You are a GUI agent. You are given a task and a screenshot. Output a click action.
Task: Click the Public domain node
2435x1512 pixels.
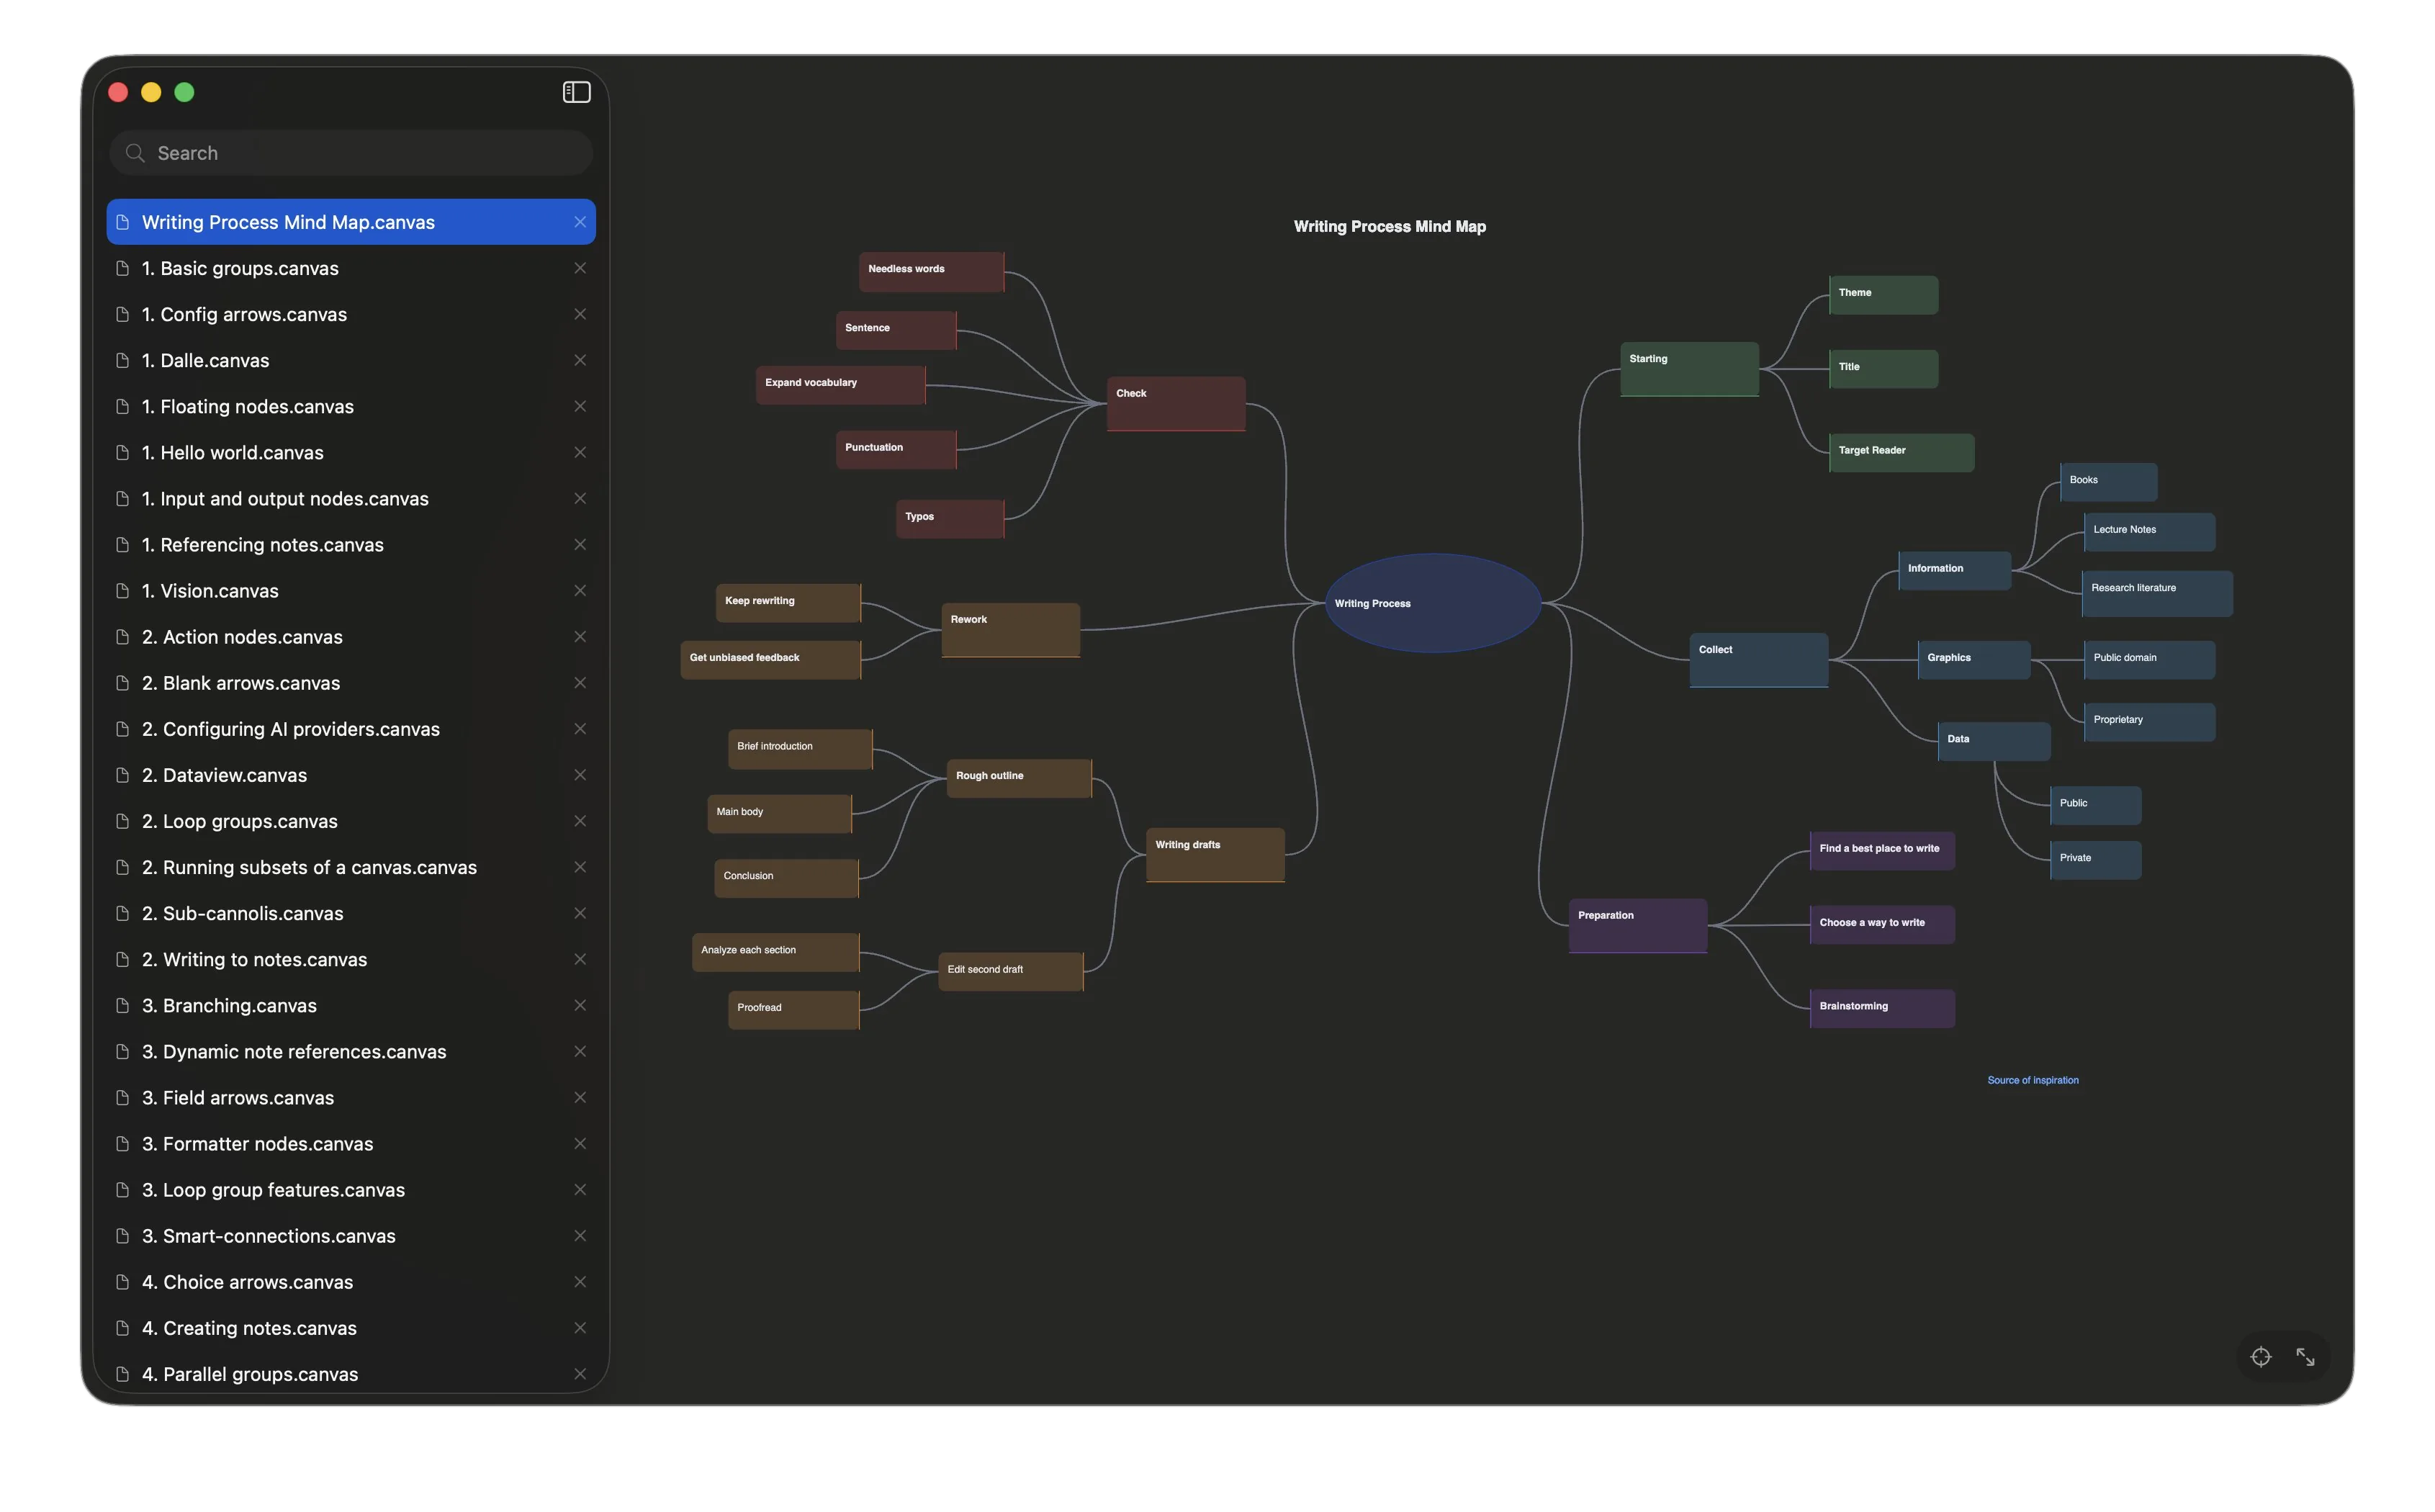tap(2149, 660)
